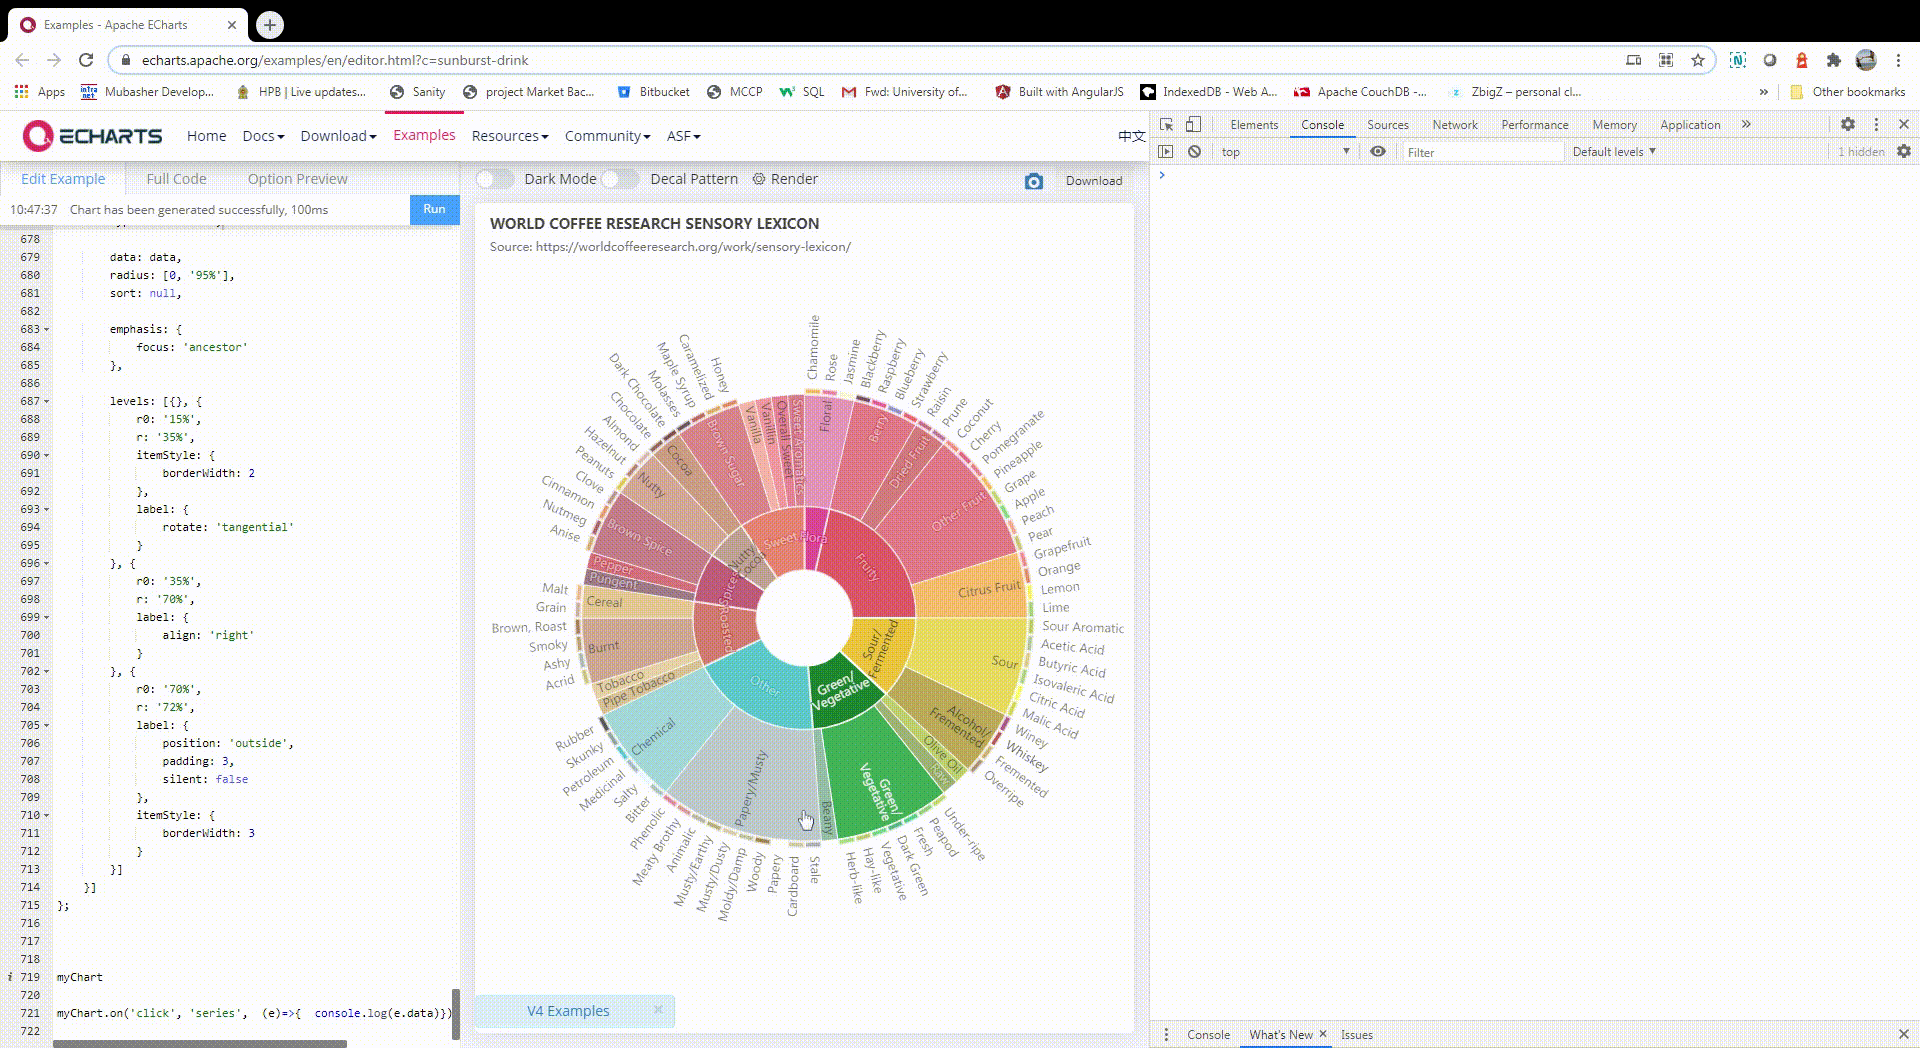The image size is (1920, 1048).
Task: Toggle Decal Pattern switch
Action: pyautogui.click(x=619, y=179)
